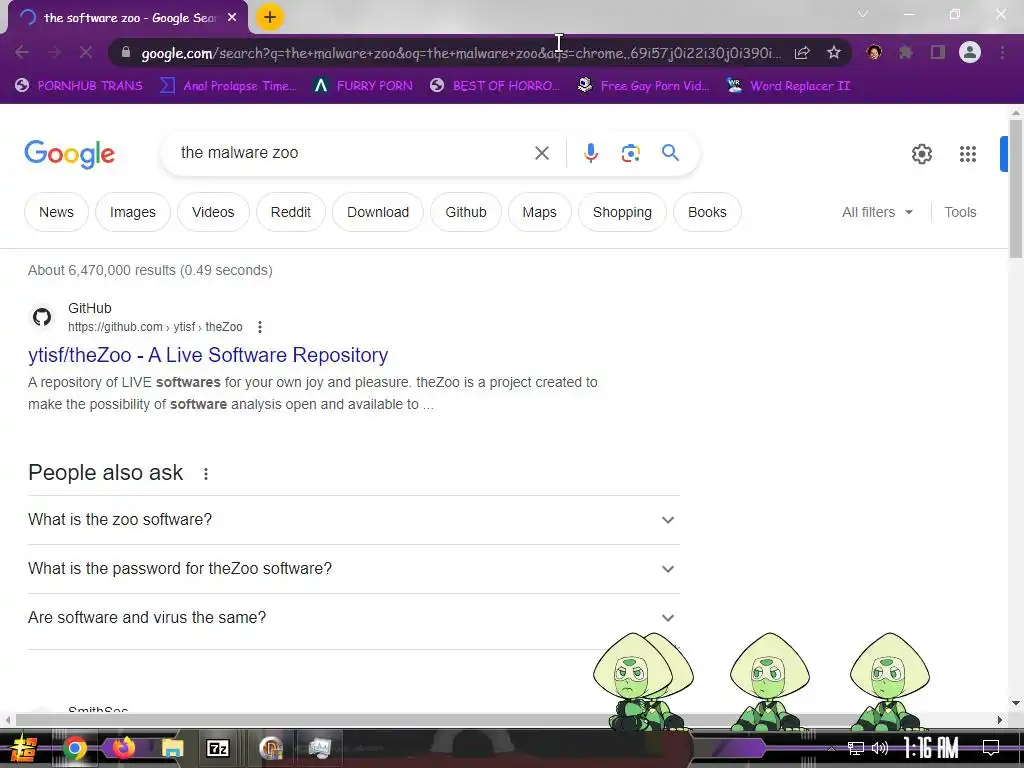
Task: Expand 'What is the password for theZoo software?'
Action: tap(353, 569)
